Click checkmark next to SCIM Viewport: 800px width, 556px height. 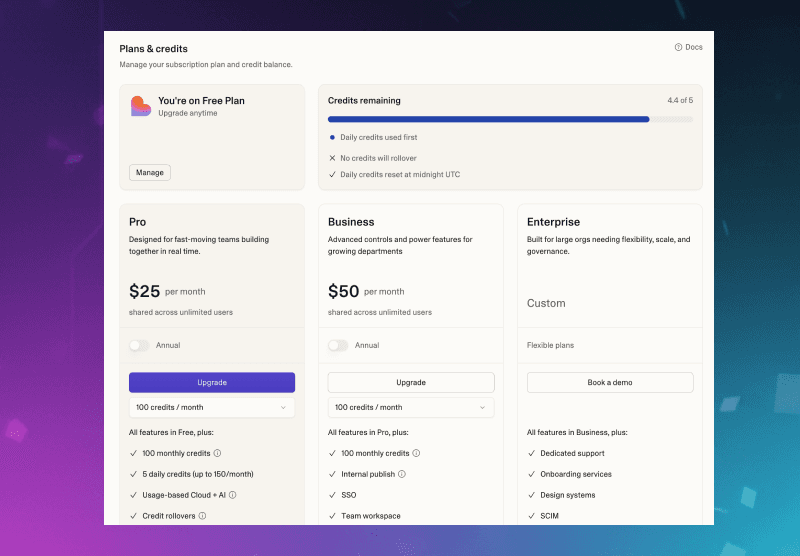pyautogui.click(x=531, y=516)
